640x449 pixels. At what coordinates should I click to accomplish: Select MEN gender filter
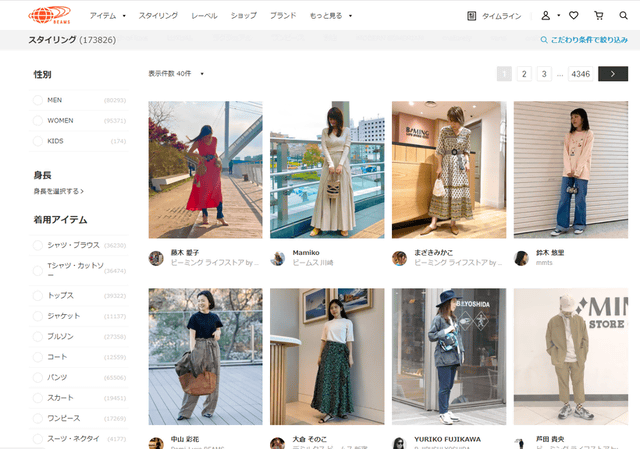tap(38, 100)
